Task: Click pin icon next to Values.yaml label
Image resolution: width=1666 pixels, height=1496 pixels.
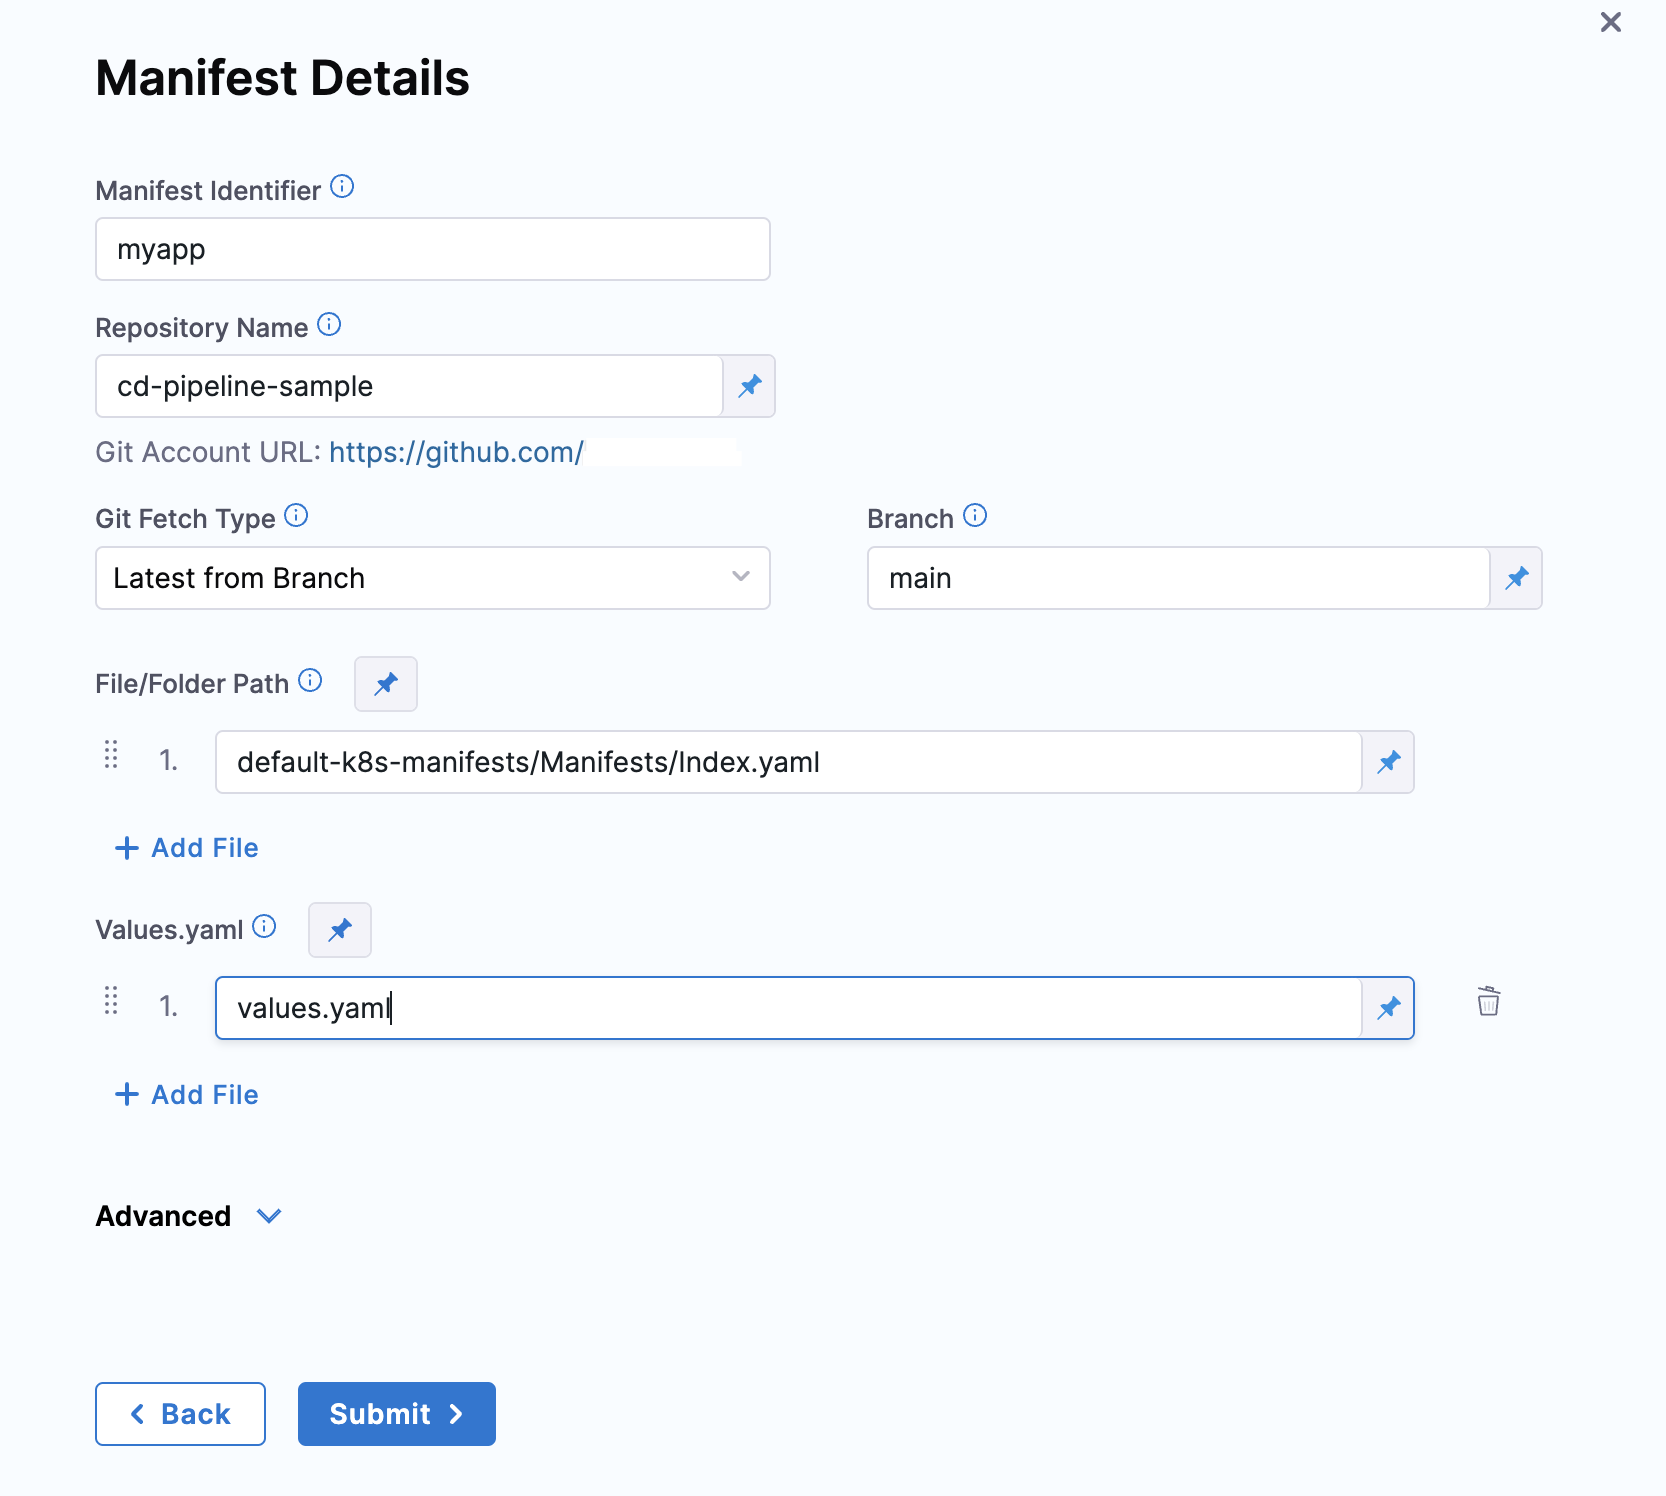Action: [x=340, y=930]
